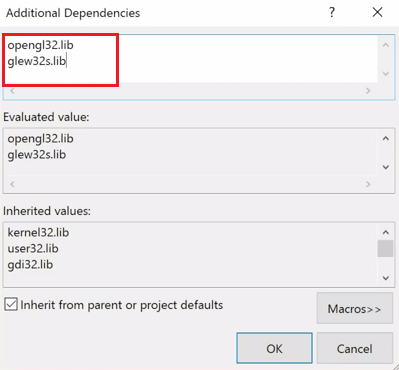This screenshot has height=370, width=399.
Task: Select user32.lib in Inherited values
Action: click(x=33, y=248)
